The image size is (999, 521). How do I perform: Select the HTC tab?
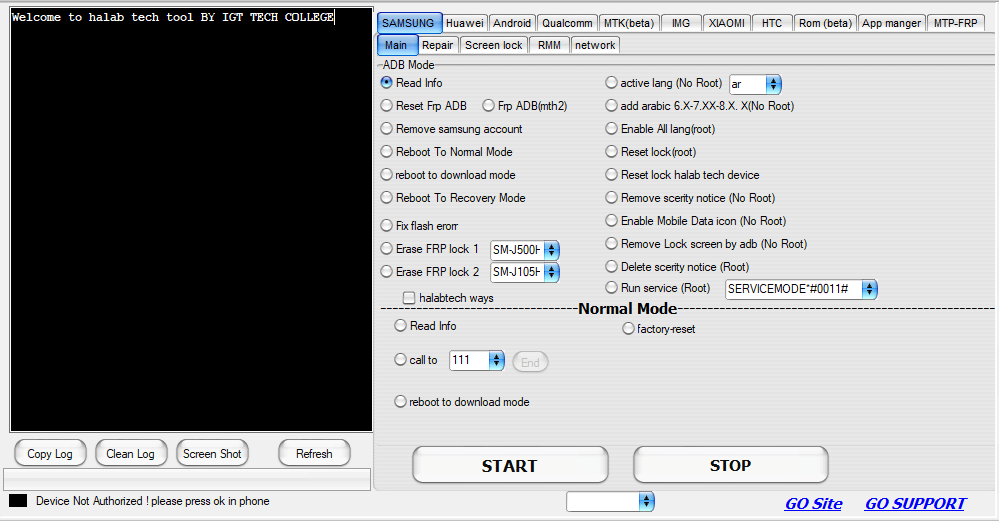click(x=772, y=24)
